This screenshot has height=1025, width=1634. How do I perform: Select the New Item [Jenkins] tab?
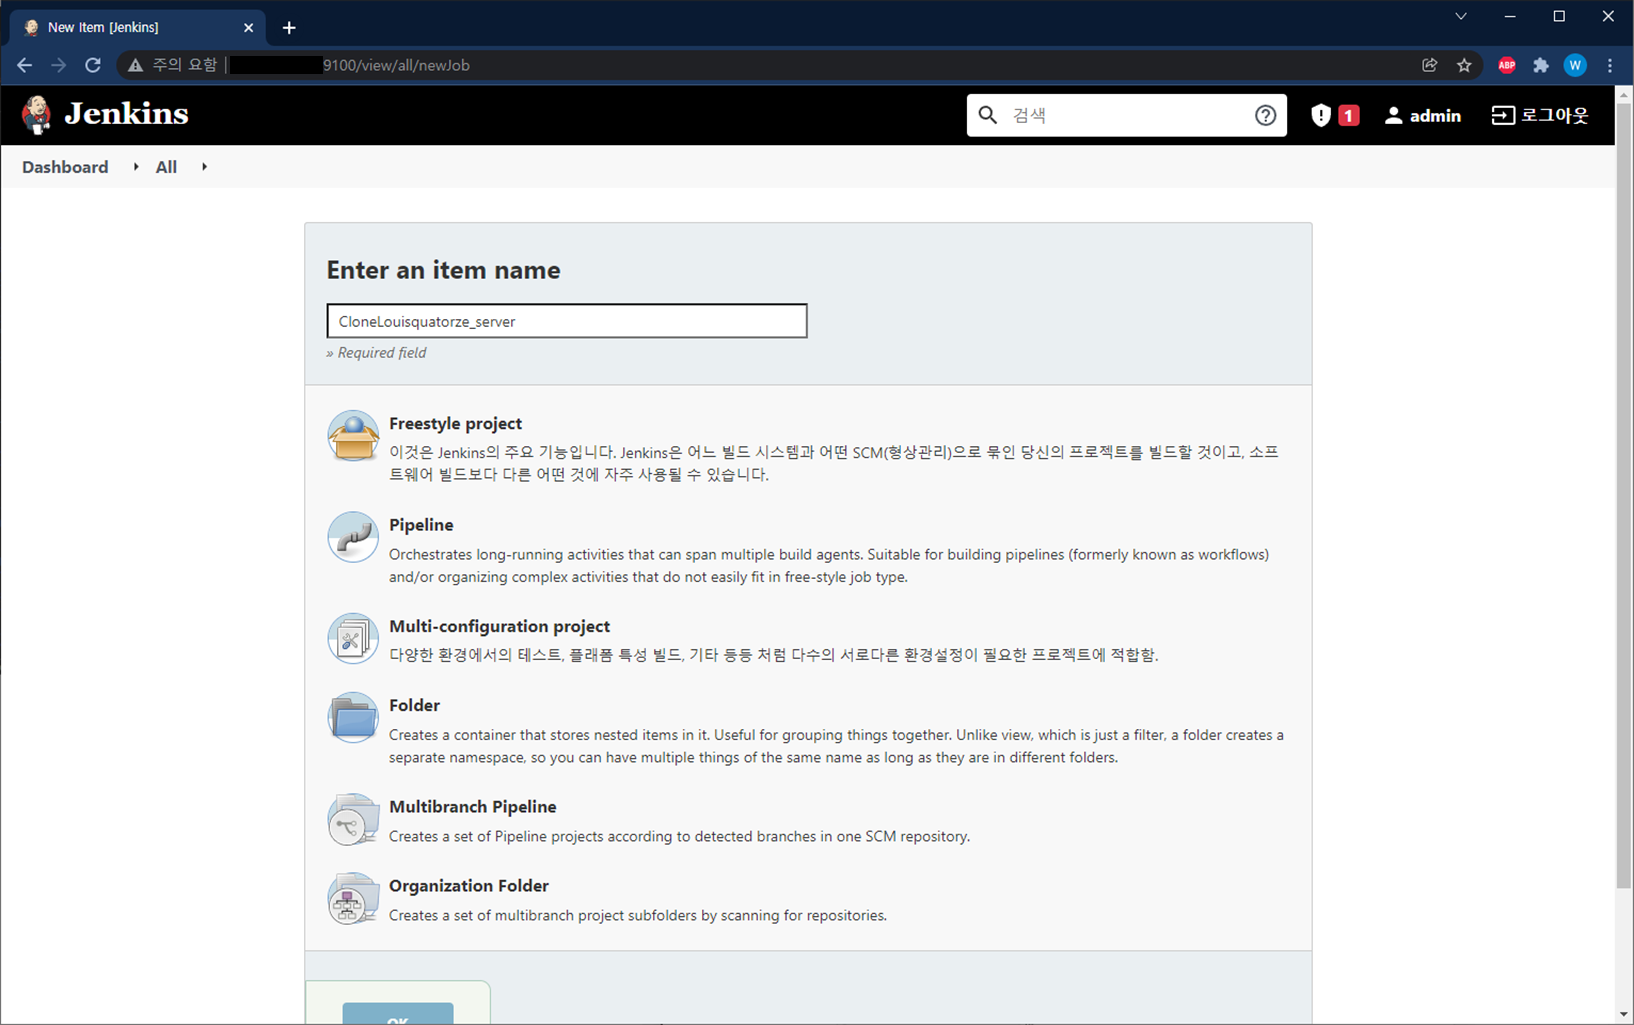138,28
